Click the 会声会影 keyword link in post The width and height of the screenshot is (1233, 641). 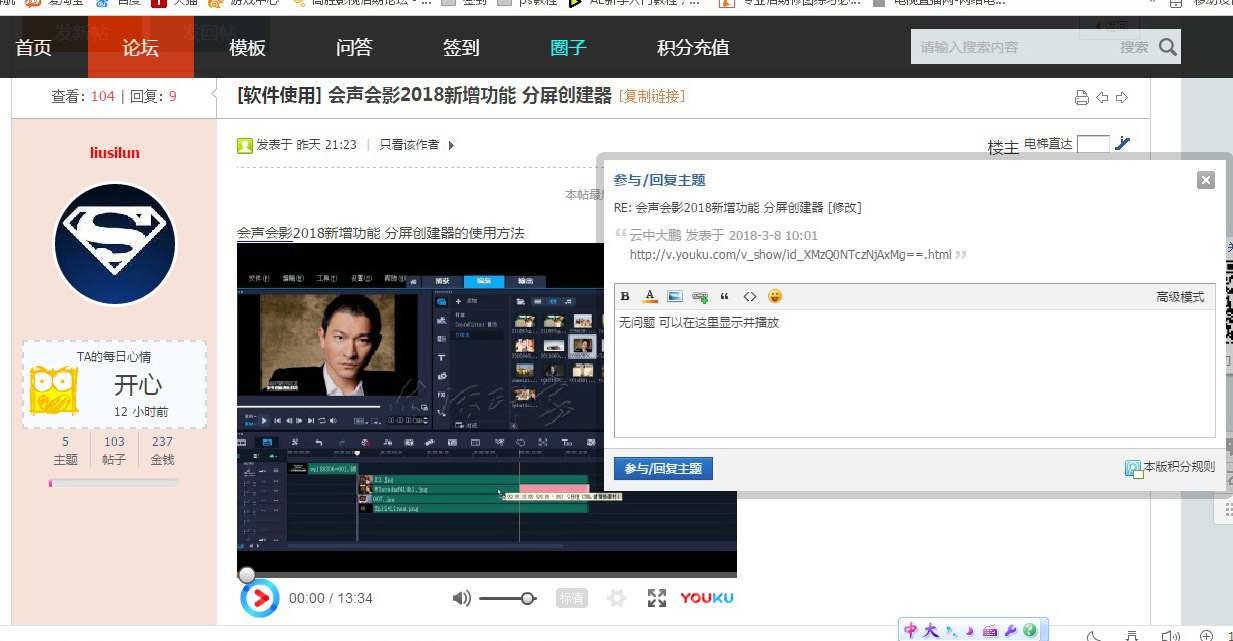(x=265, y=233)
